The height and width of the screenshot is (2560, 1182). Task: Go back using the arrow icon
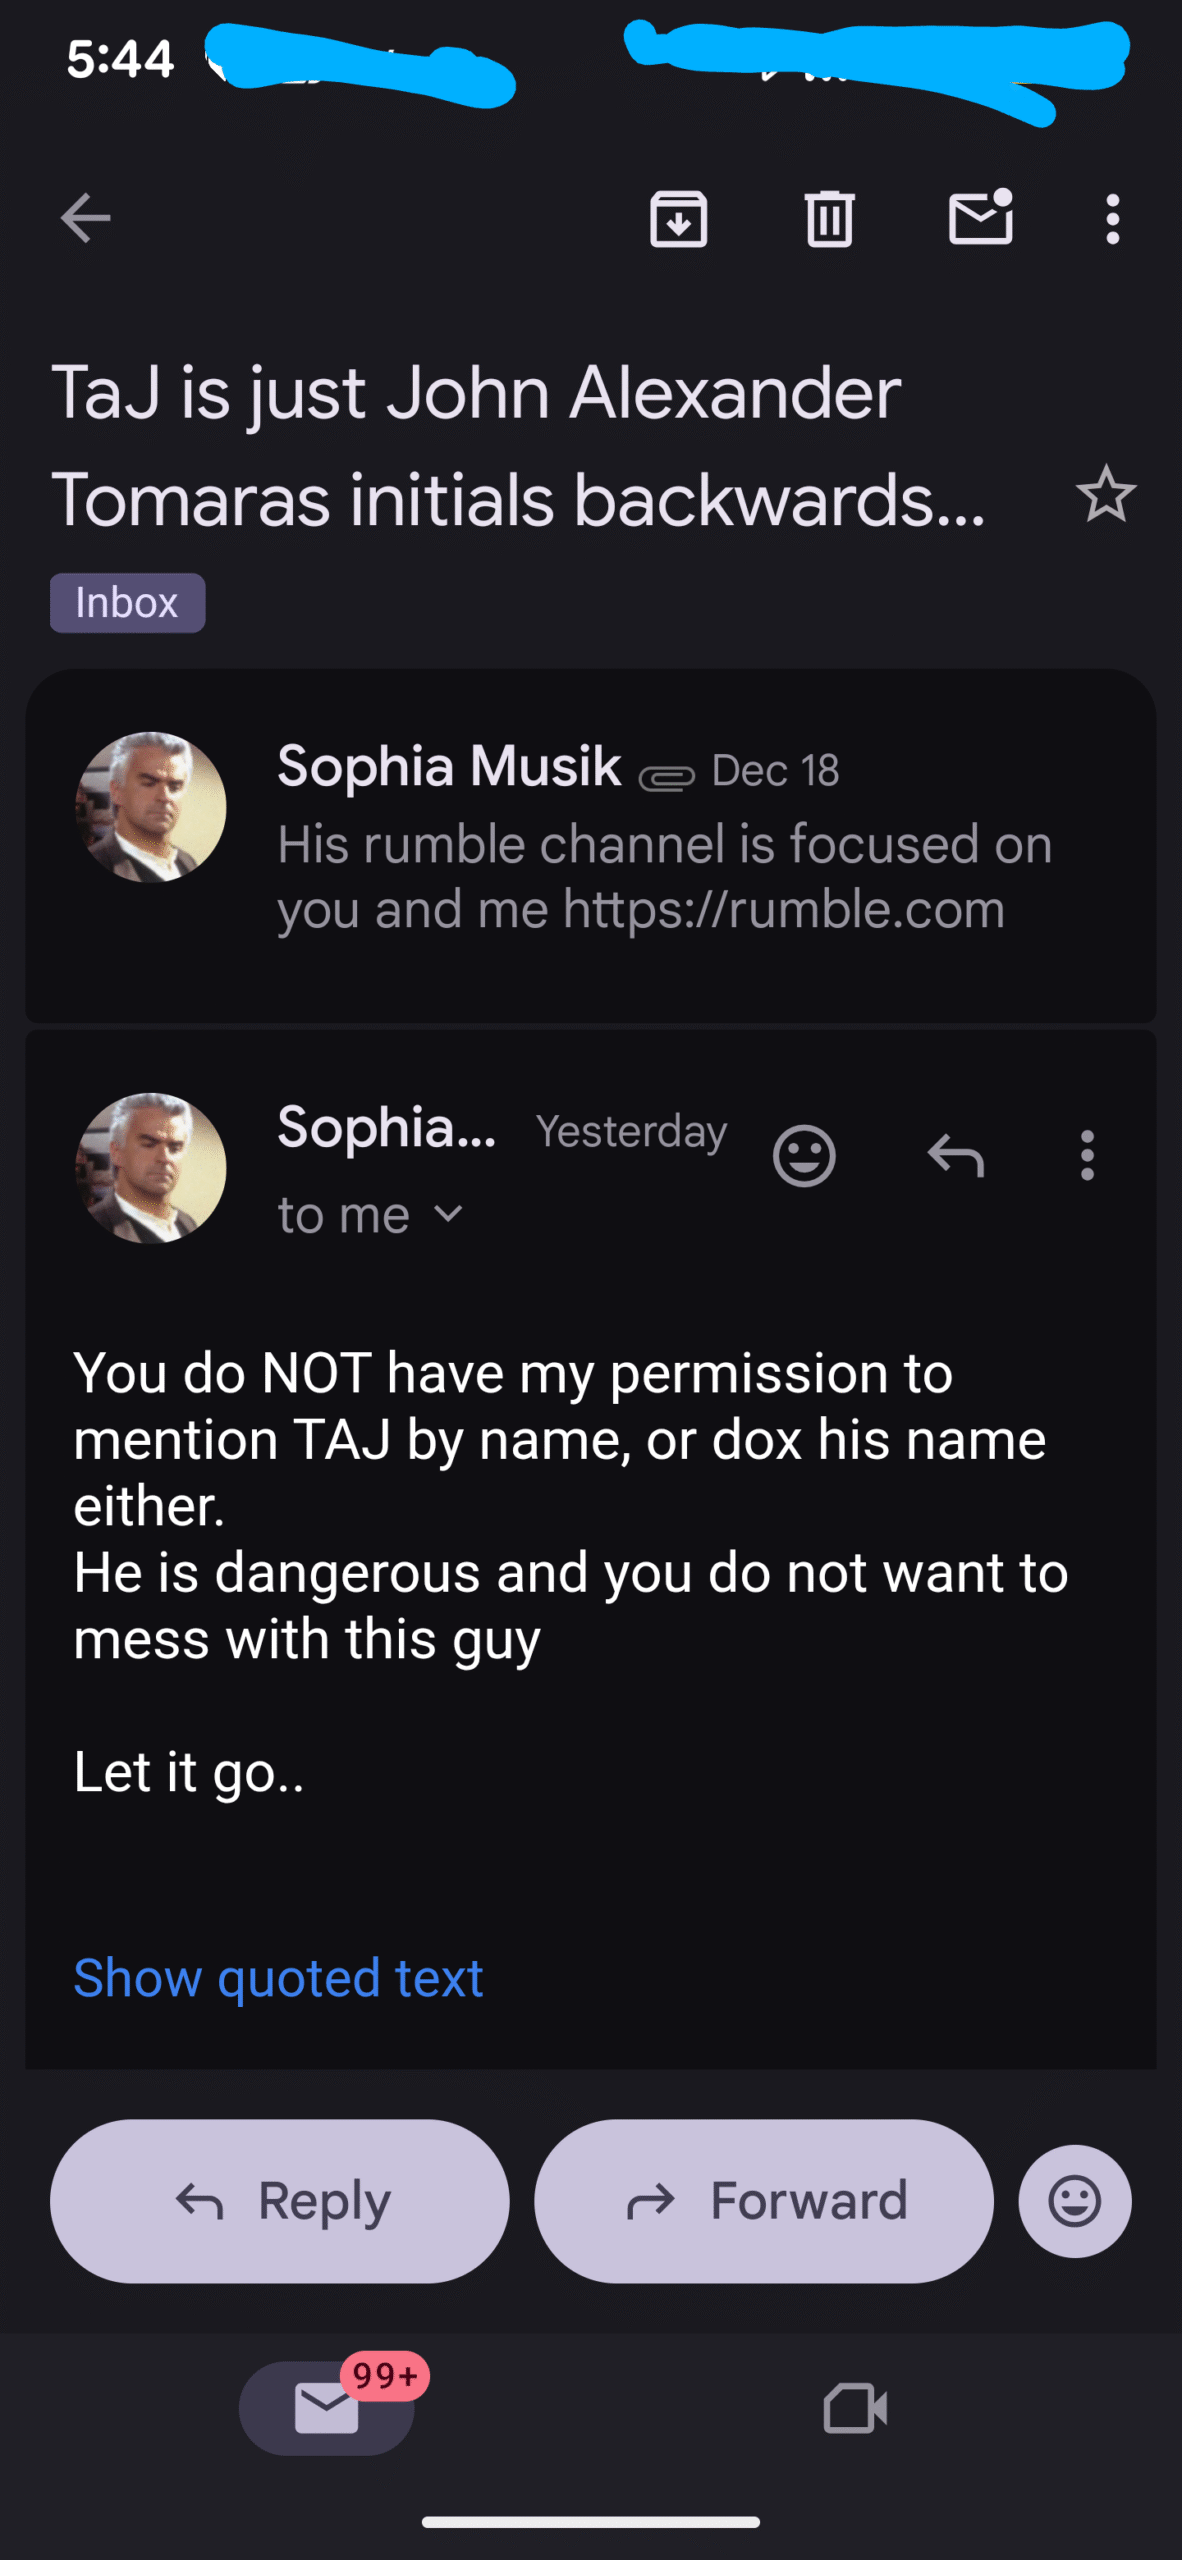coord(85,218)
